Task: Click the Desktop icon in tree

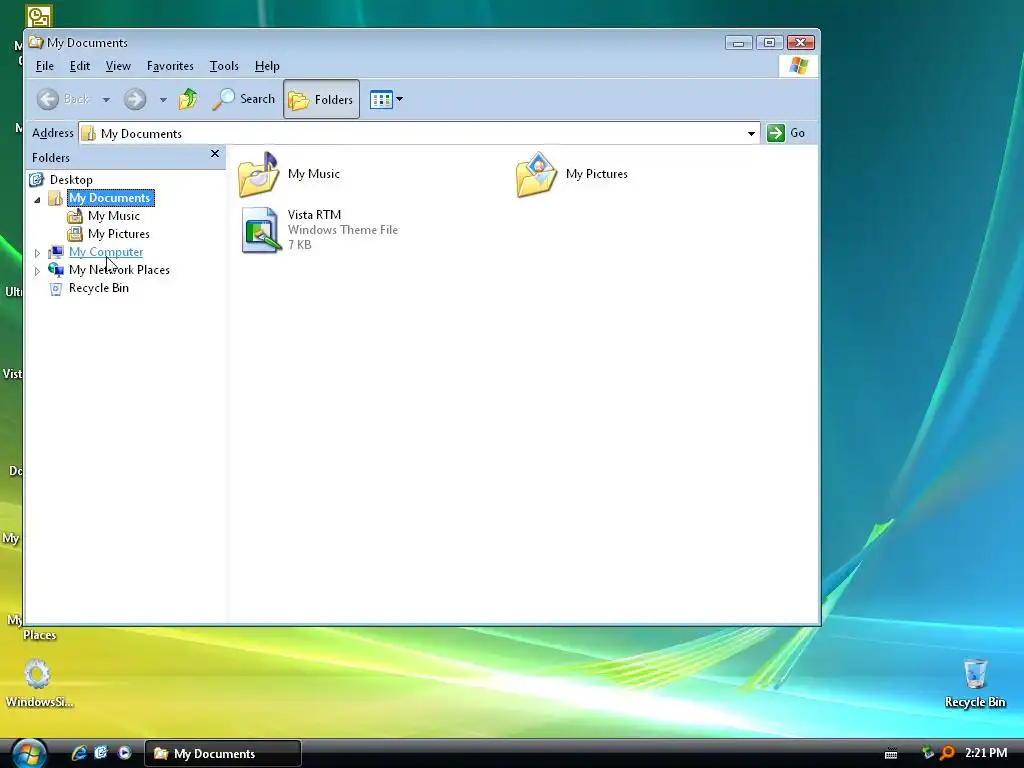Action: point(37,180)
